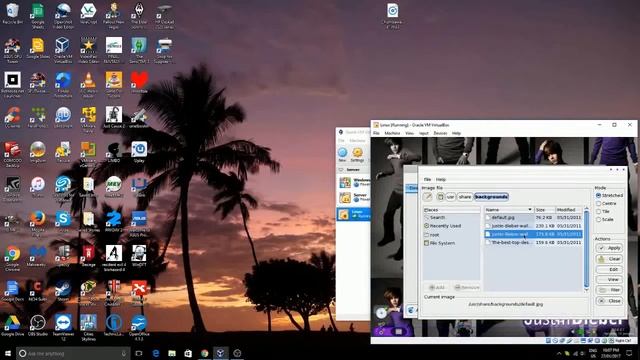Screen dimensions: 640x360
Task: Select 'the-best-top-des...' file row
Action: pyautogui.click(x=533, y=242)
